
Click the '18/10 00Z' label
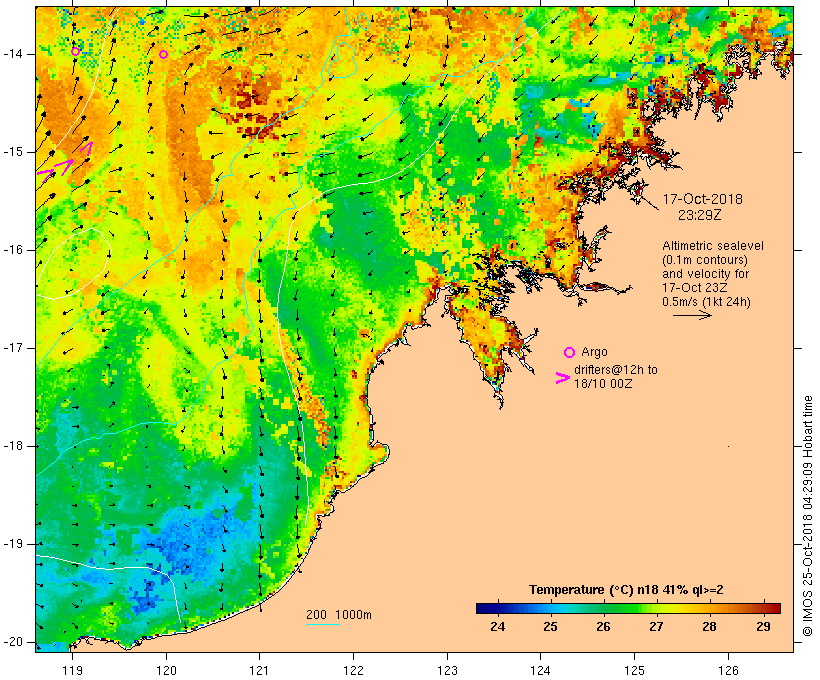(603, 383)
